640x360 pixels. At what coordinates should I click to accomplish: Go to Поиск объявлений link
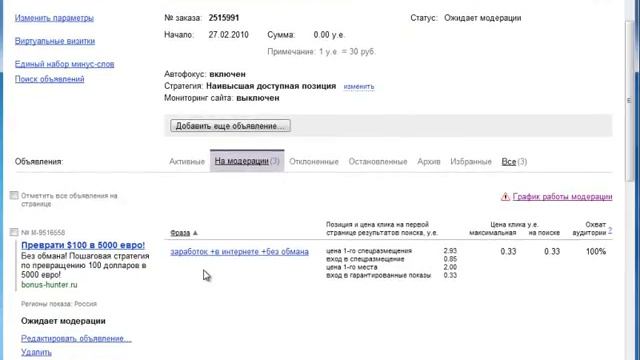pyautogui.click(x=49, y=79)
